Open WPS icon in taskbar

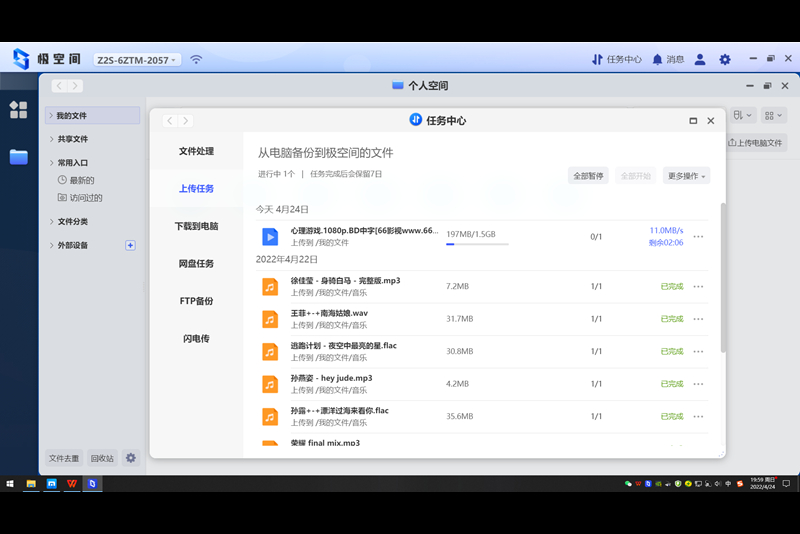coord(72,484)
